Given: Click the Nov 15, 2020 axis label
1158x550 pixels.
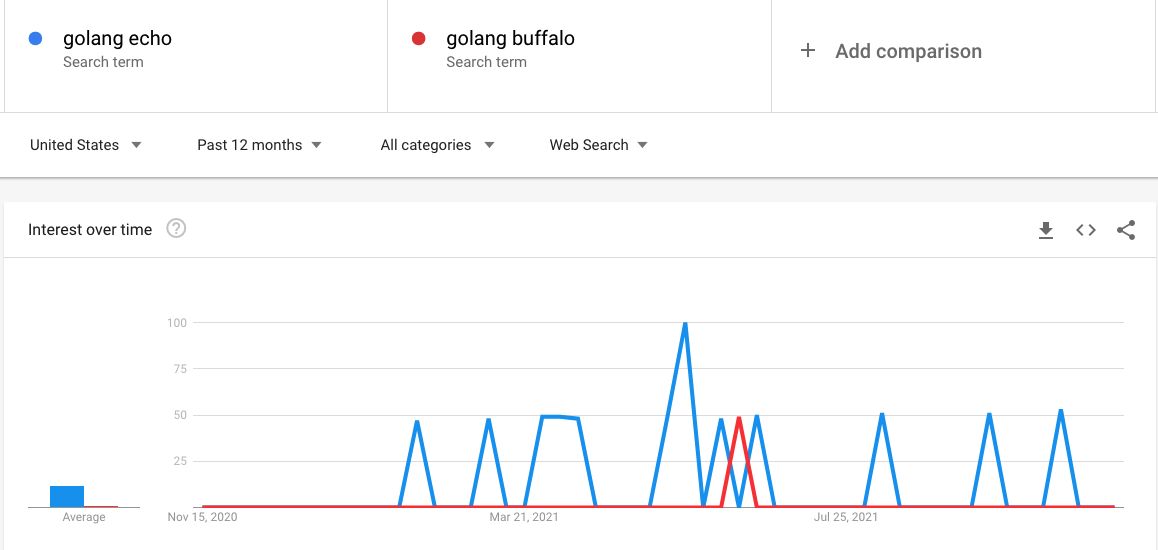Looking at the screenshot, I should click(x=202, y=518).
